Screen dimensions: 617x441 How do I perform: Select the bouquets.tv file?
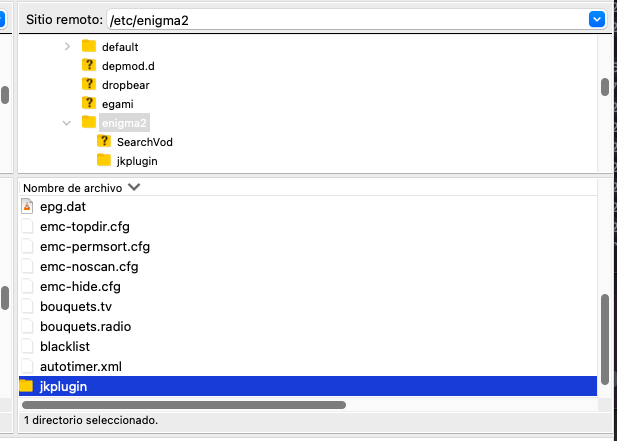[68, 306]
